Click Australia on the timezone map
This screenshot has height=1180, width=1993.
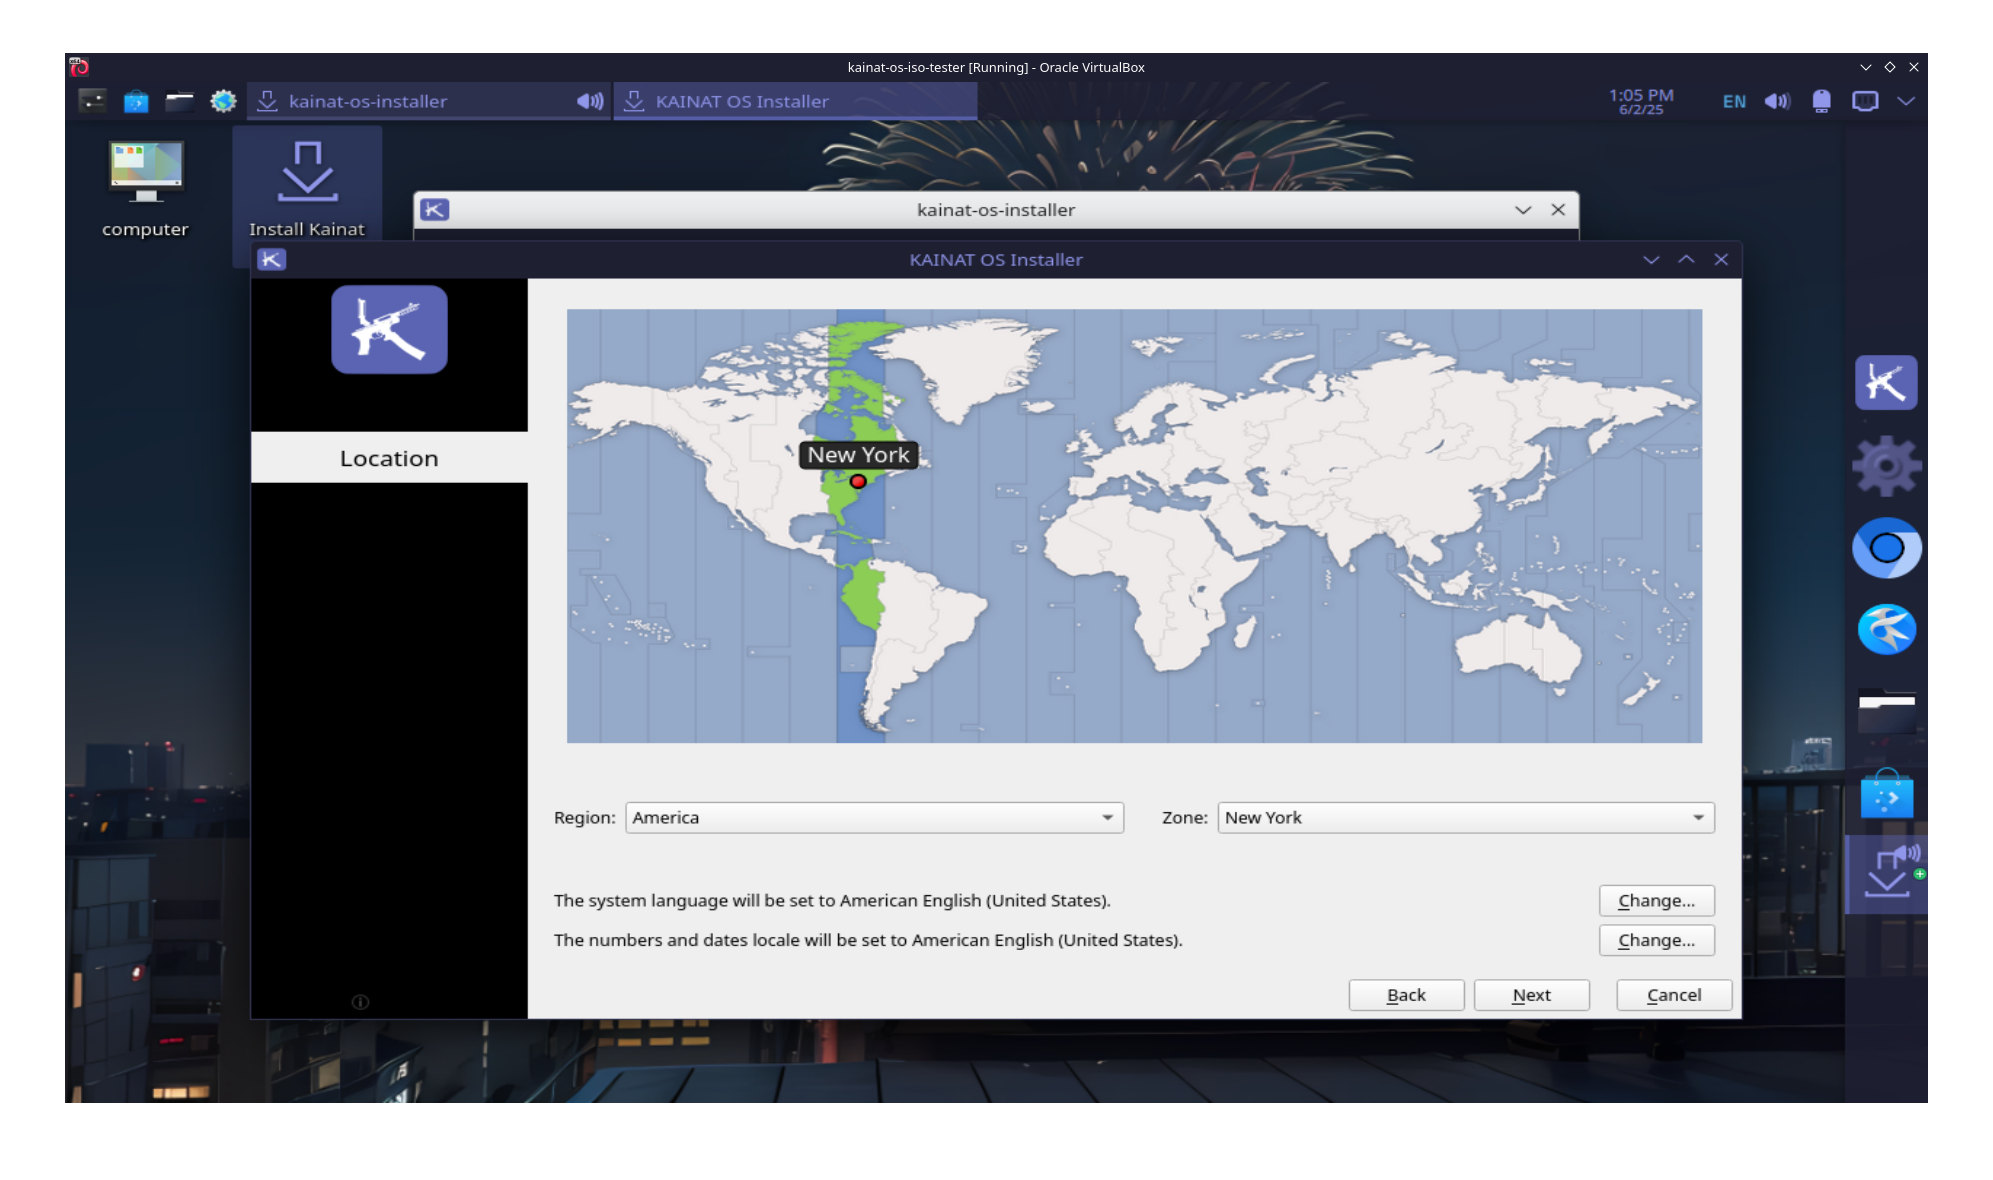point(1517,650)
